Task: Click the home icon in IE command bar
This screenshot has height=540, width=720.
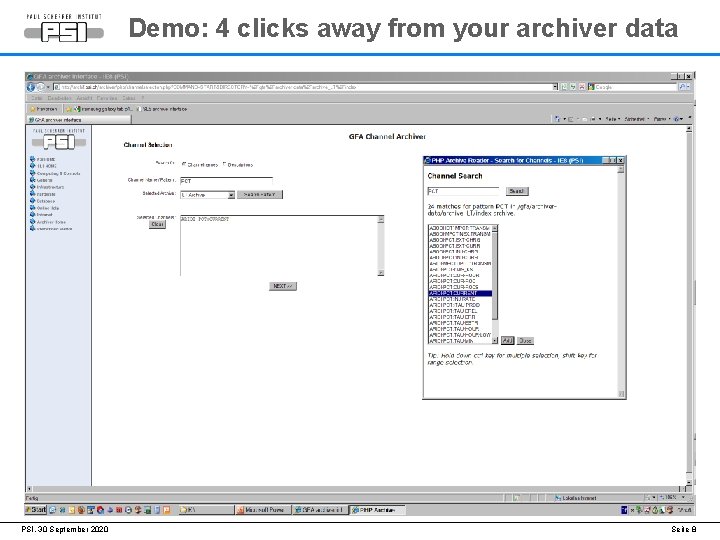Action: pyautogui.click(x=557, y=119)
